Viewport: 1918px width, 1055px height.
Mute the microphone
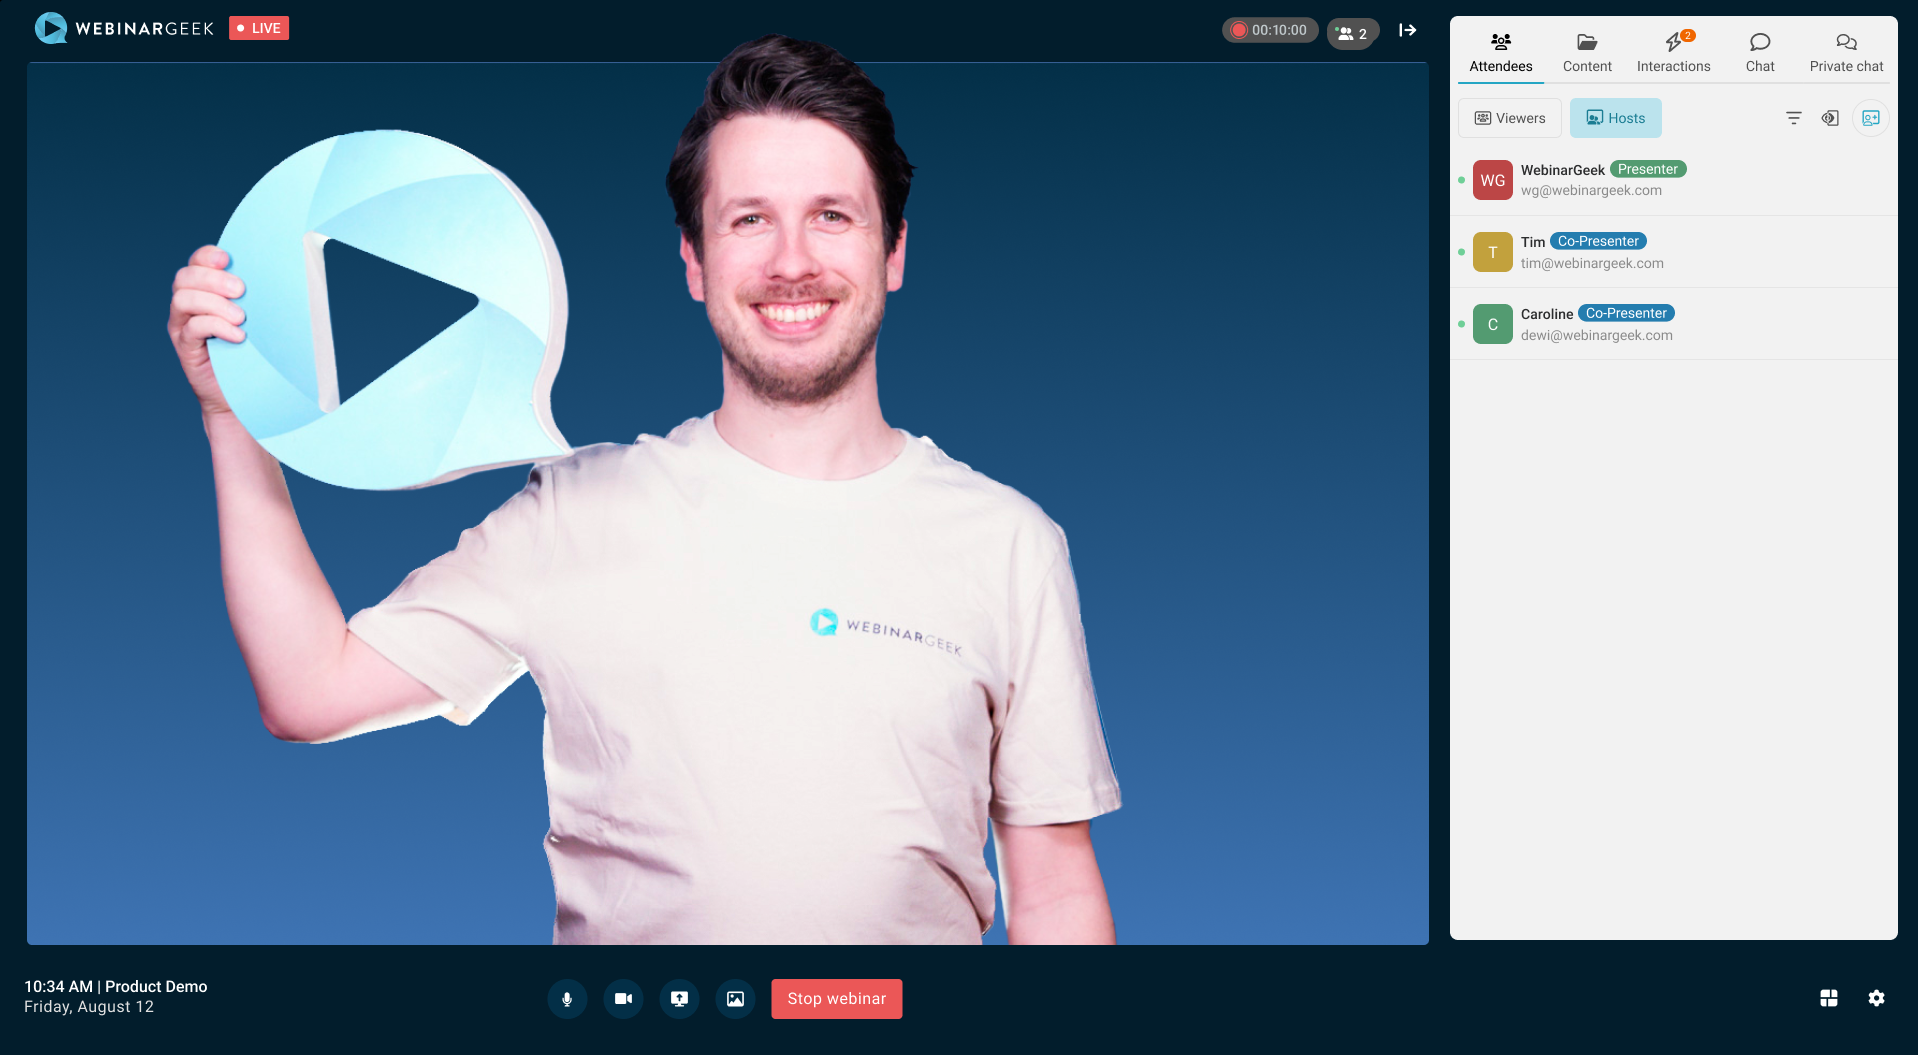point(567,999)
